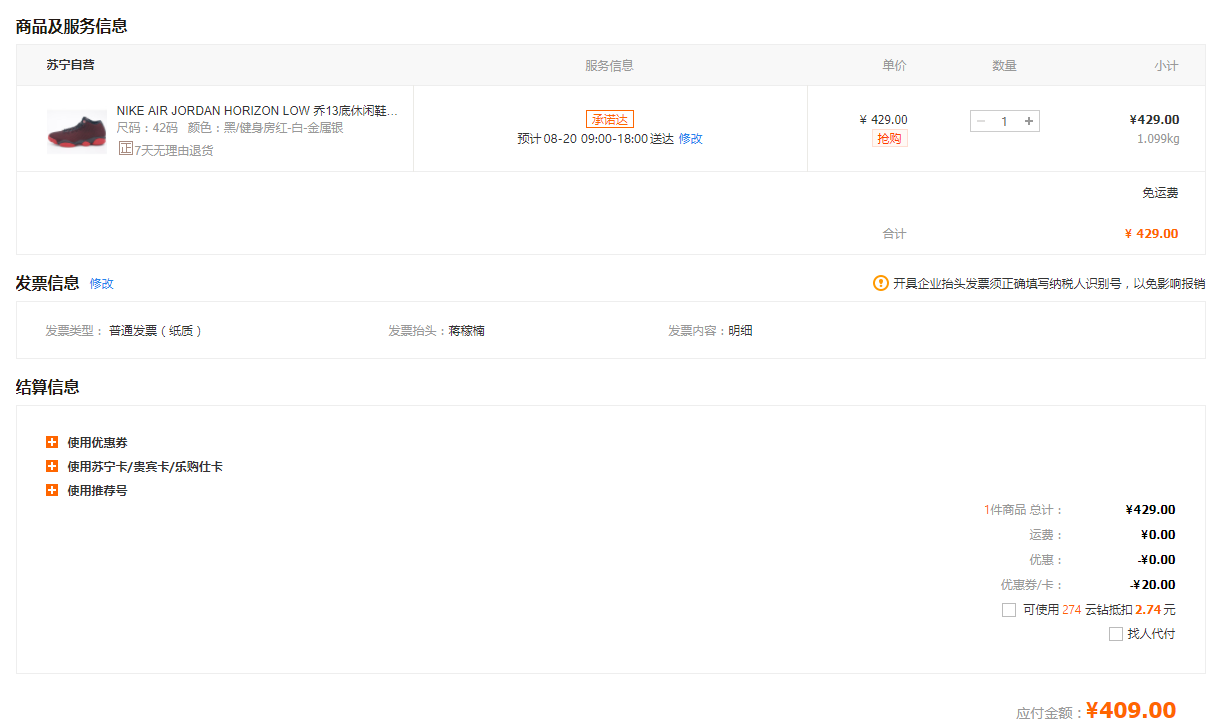Click the 结算信息 section heading
1213x726 pixels.
click(48, 387)
